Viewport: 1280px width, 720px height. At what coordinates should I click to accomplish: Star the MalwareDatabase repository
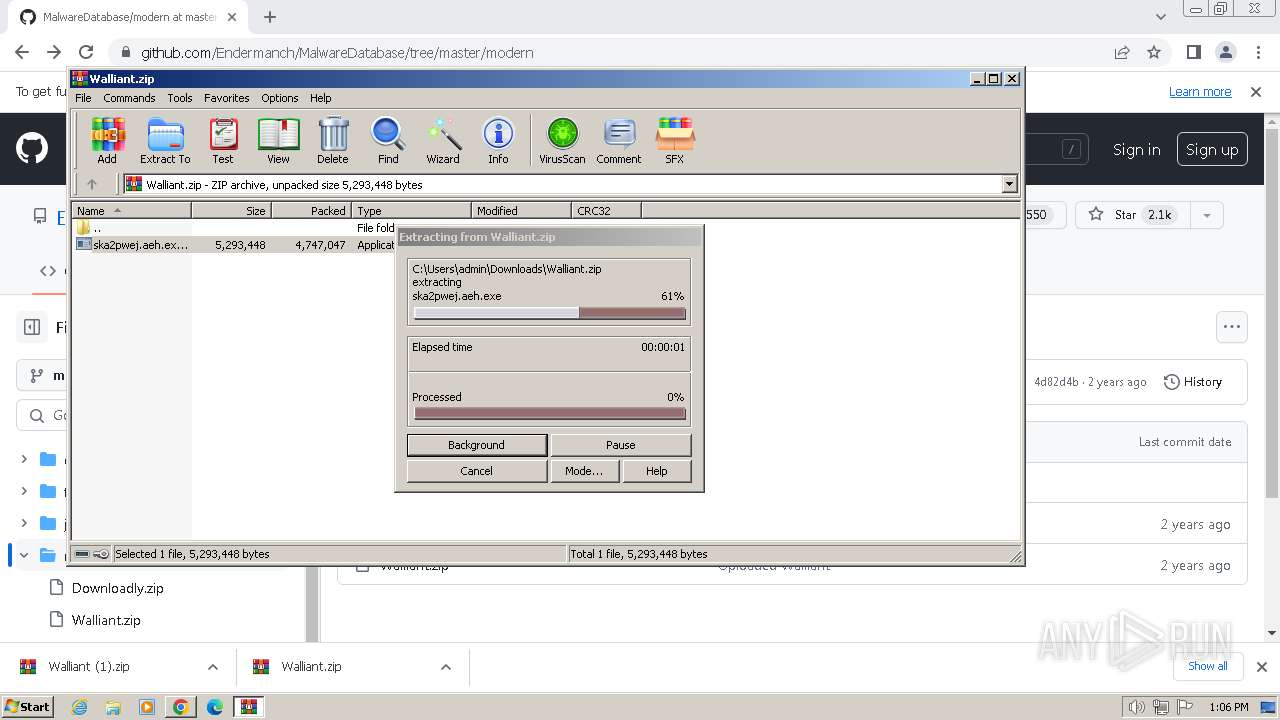coord(1131,215)
